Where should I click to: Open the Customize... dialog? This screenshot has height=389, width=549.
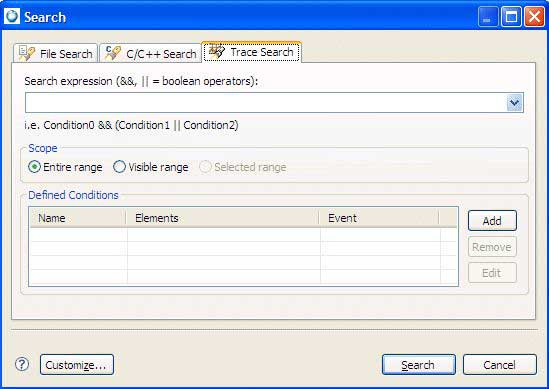[x=77, y=364]
